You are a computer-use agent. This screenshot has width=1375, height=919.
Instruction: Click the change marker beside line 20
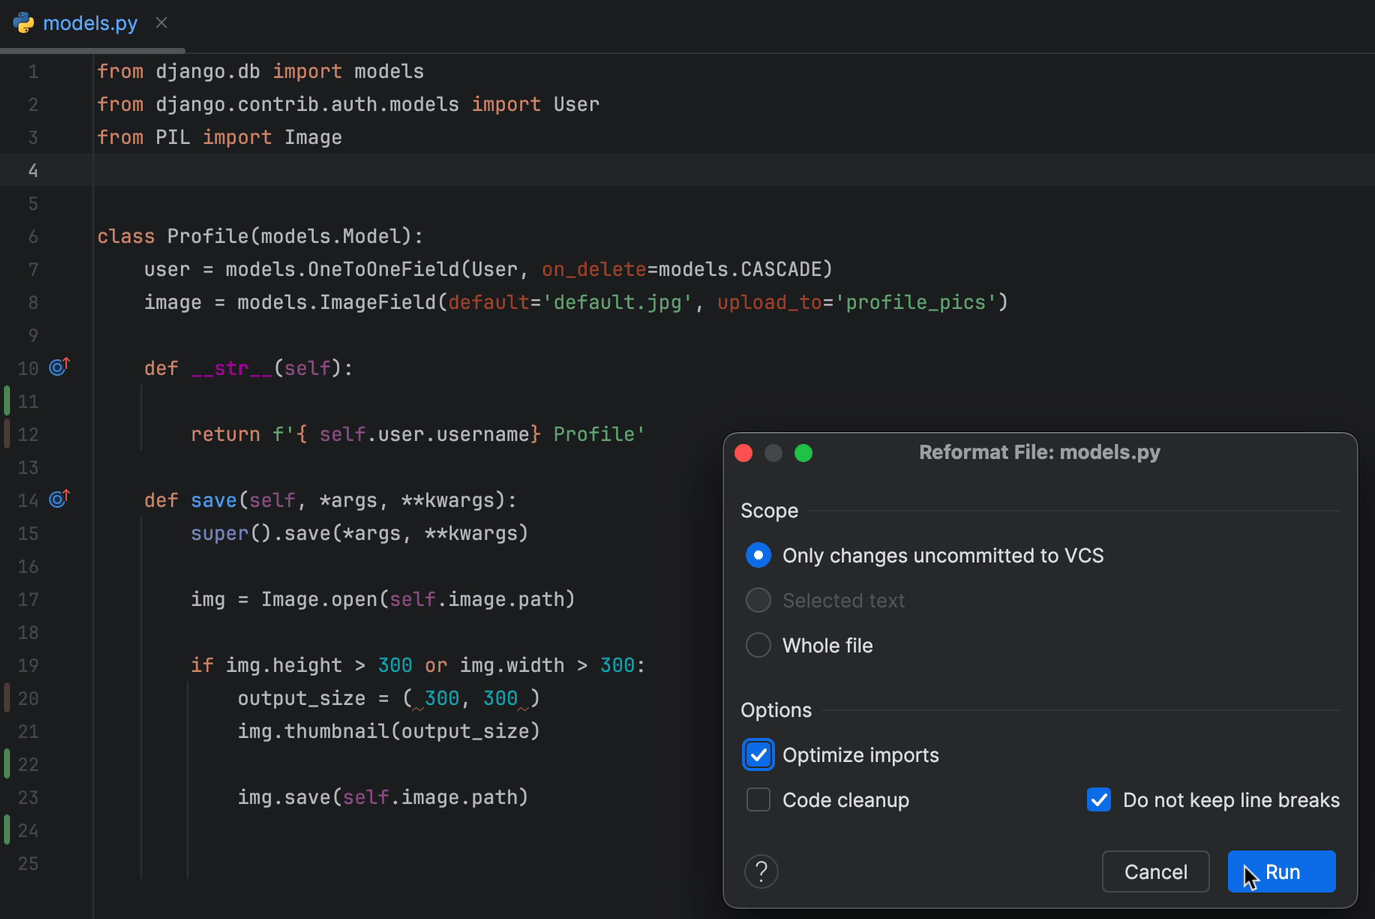[x=7, y=698]
